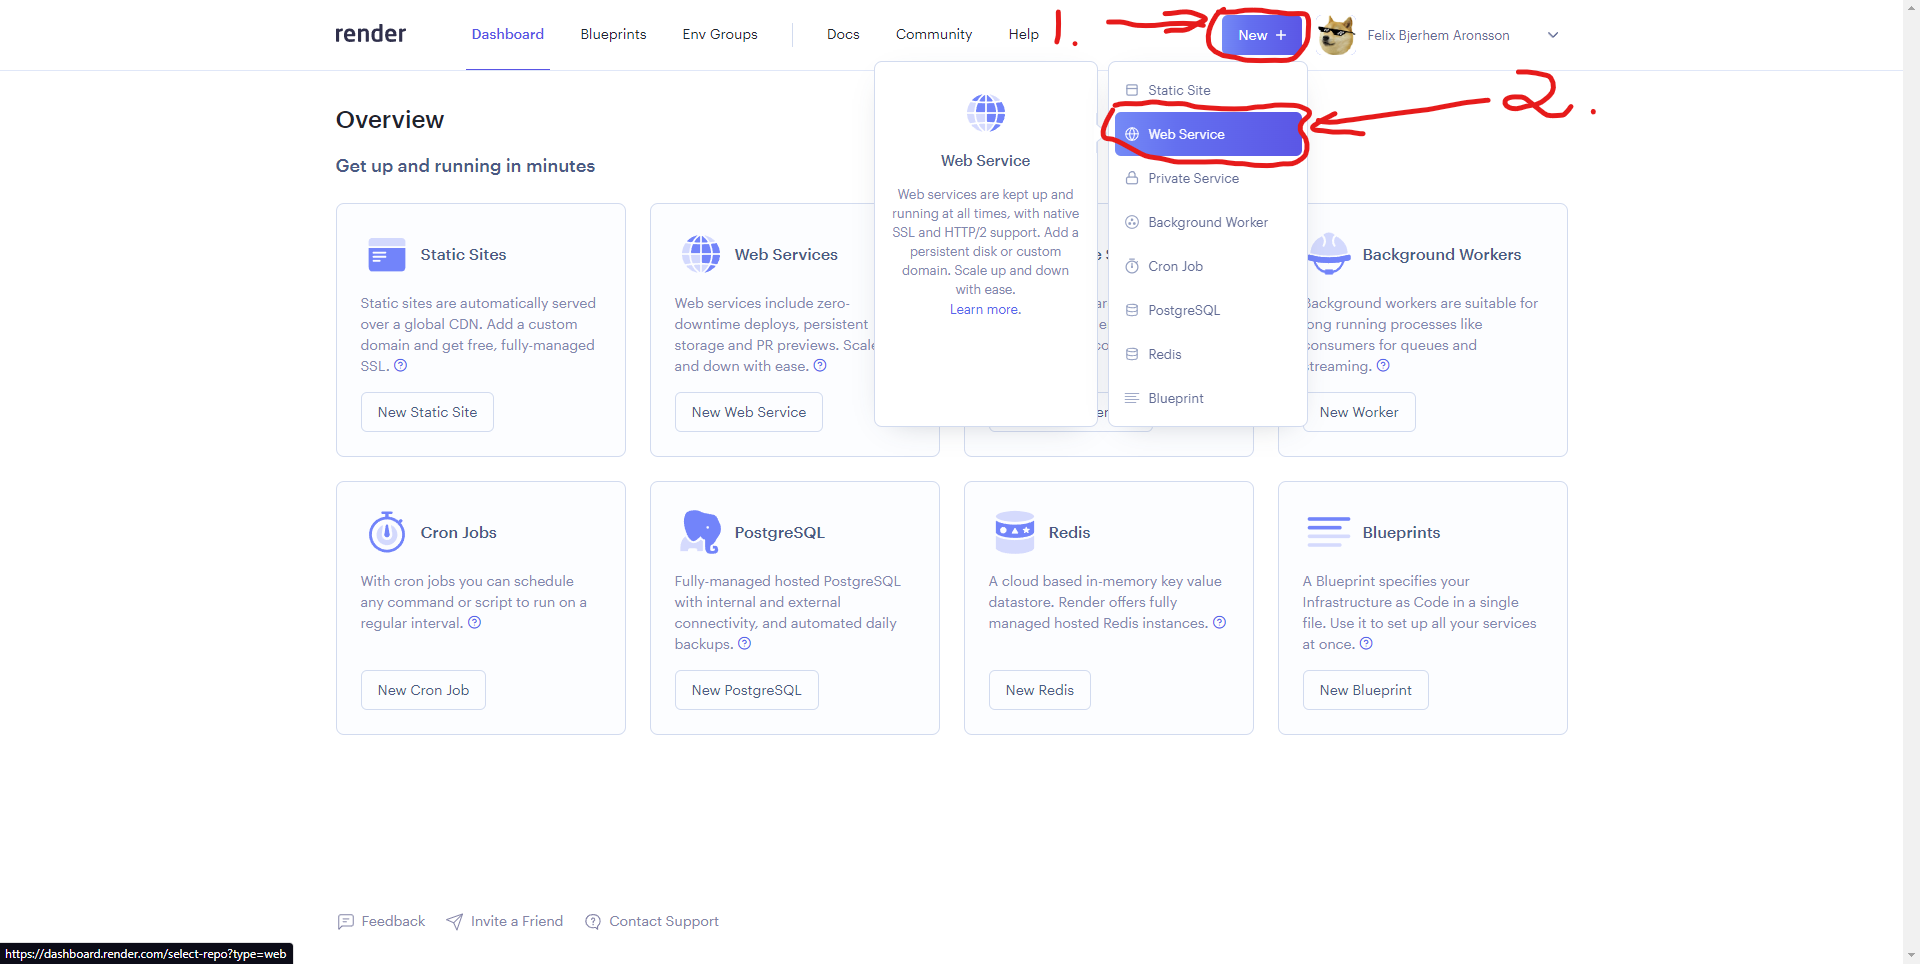This screenshot has height=964, width=1920.
Task: Click the Redis menu icon
Action: [1132, 354]
